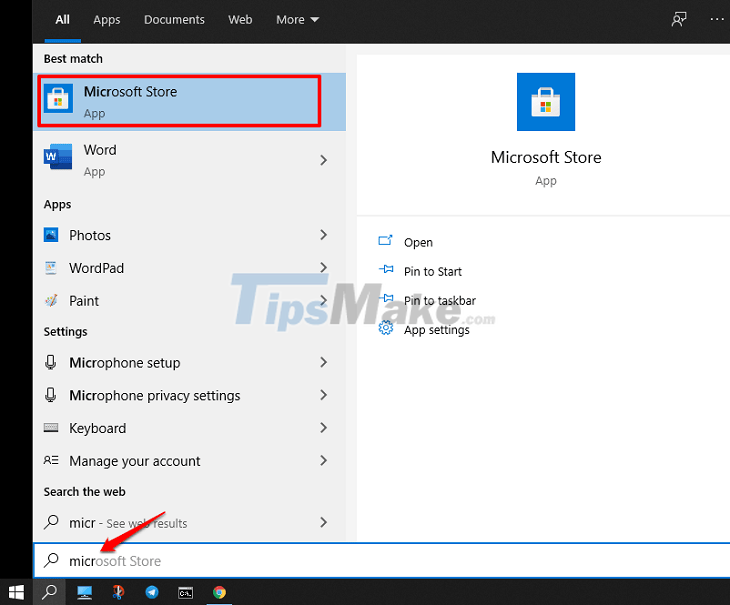Click Microphone privacy settings icon

[51, 395]
